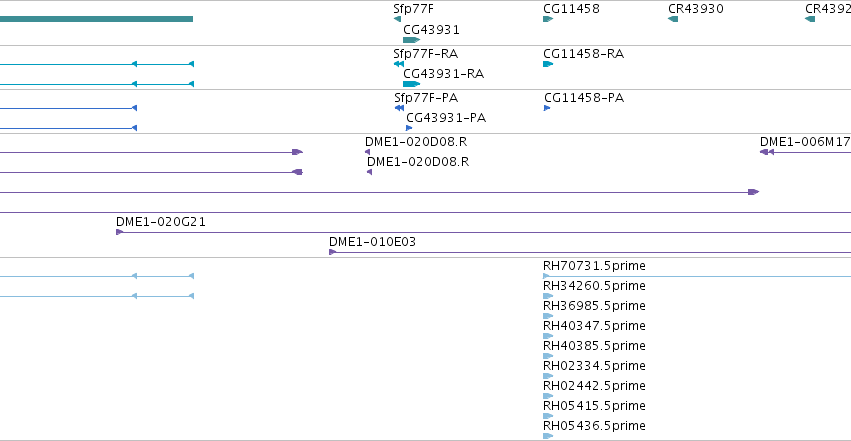Click the DME1-010E03 start arrow

[333, 252]
